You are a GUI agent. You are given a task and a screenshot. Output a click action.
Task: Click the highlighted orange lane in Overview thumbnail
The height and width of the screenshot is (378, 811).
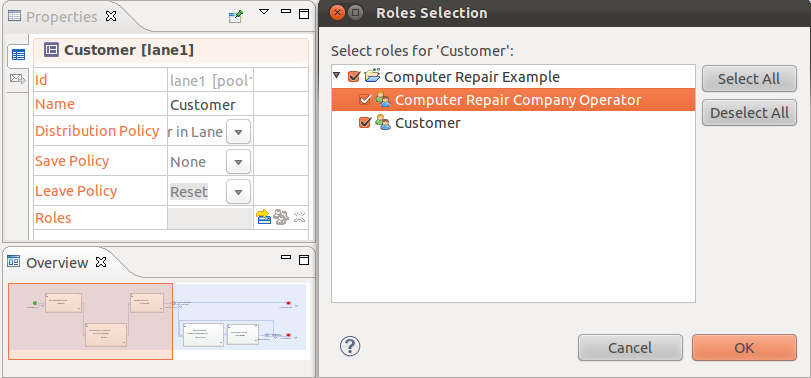91,321
